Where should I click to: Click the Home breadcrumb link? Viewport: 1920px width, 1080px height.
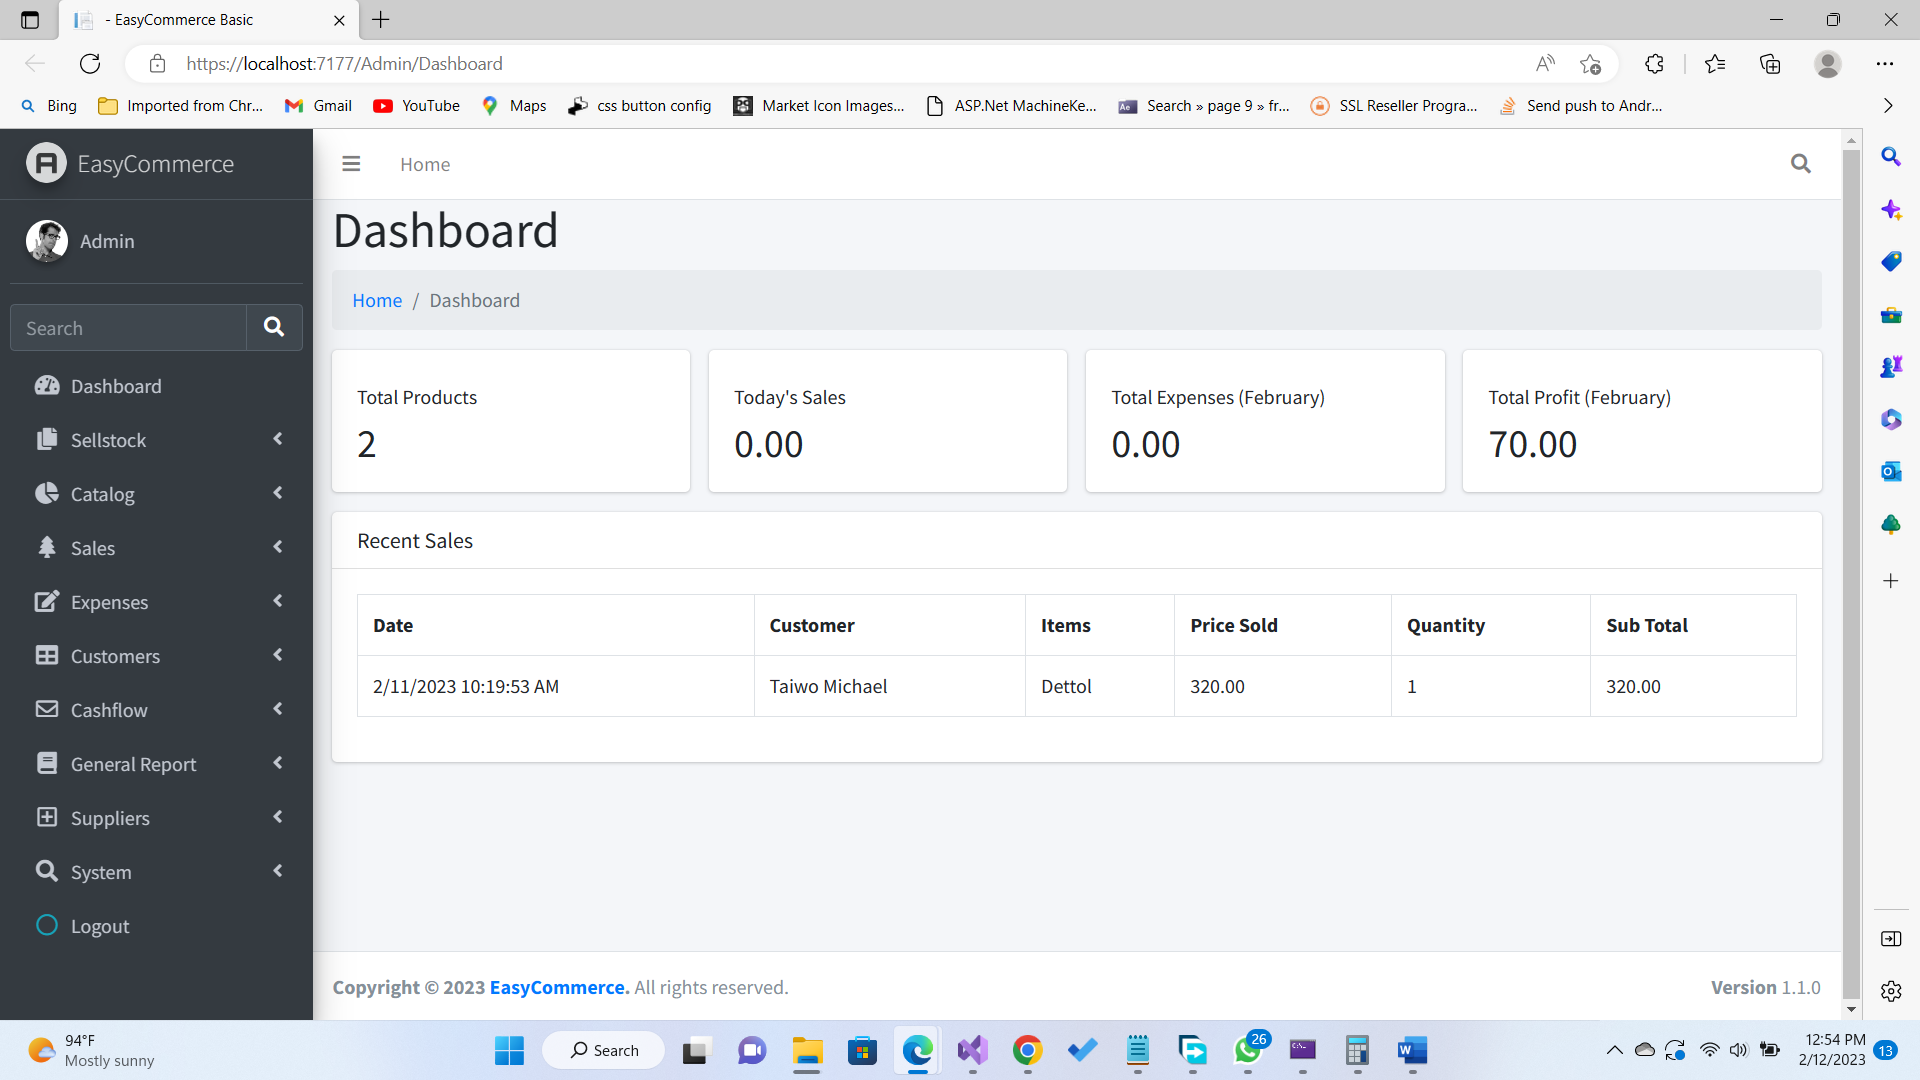[x=376, y=300]
